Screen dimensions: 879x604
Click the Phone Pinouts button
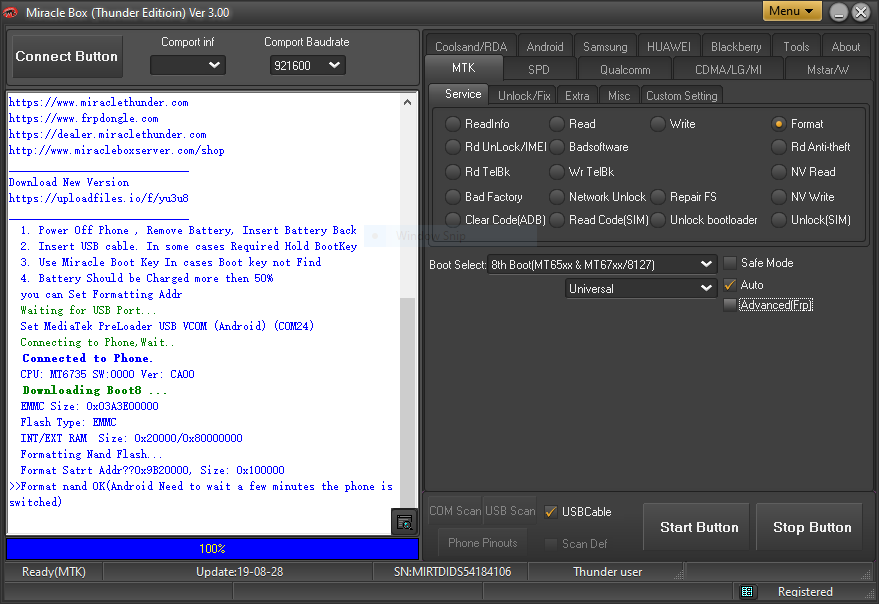(483, 543)
